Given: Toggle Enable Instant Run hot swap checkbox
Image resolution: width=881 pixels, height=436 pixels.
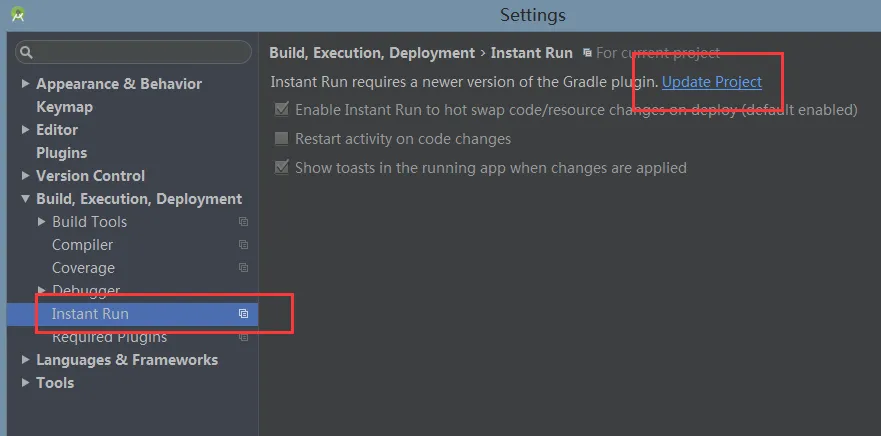Looking at the screenshot, I should pyautogui.click(x=282, y=110).
